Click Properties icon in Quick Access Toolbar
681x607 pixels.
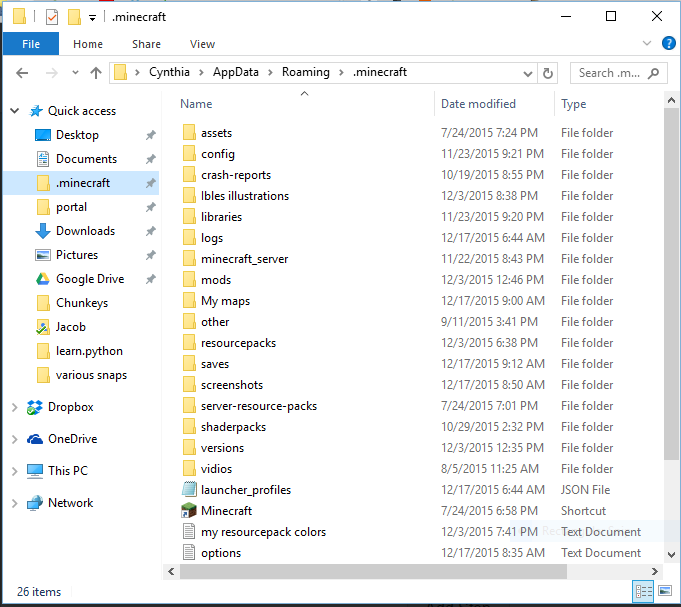[x=52, y=17]
